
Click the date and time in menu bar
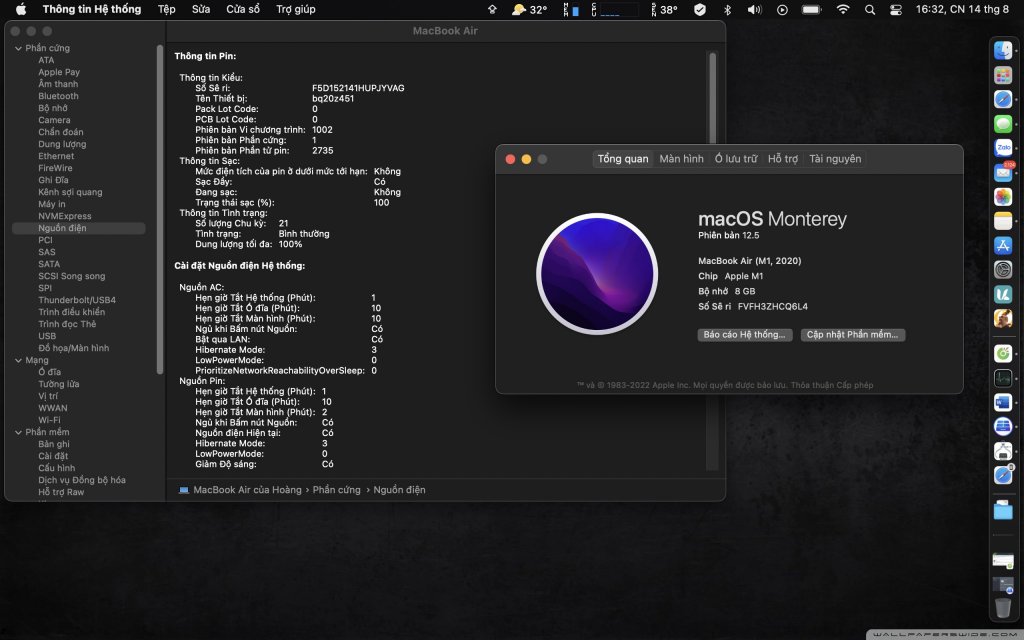point(961,9)
